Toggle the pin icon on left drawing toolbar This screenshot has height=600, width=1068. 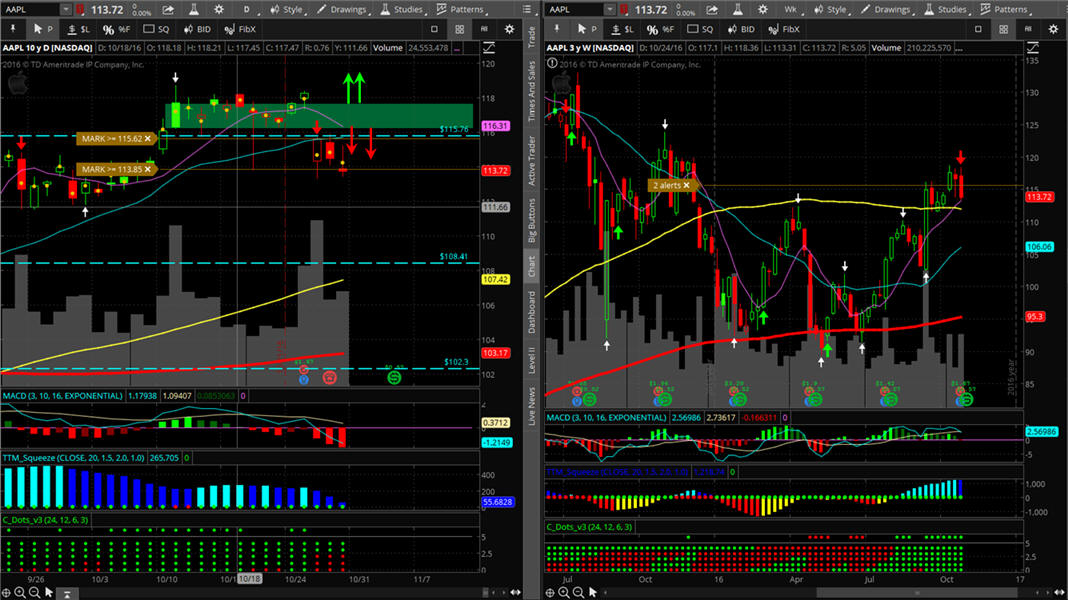point(12,29)
